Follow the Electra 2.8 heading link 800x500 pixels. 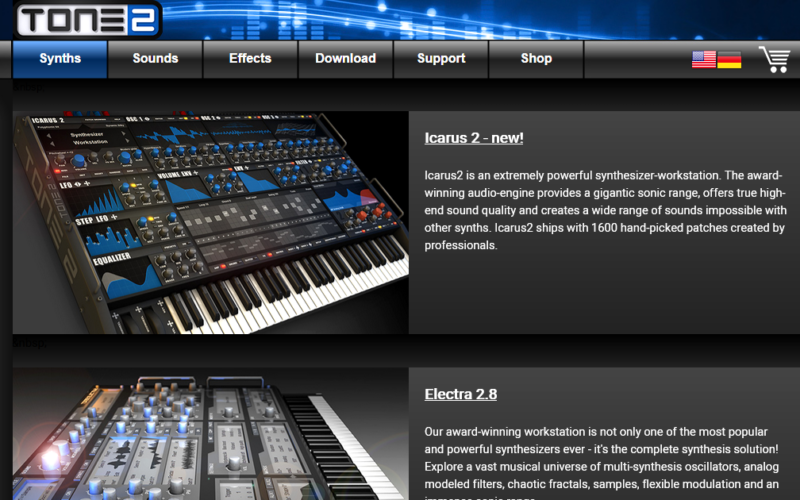460,394
